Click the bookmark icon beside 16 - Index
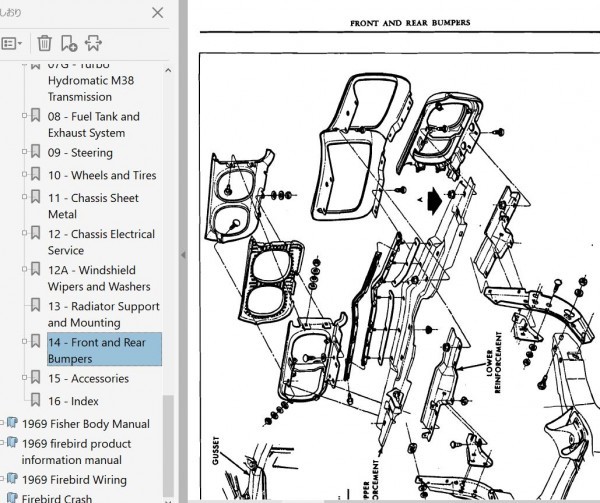The image size is (600, 503). coord(36,399)
